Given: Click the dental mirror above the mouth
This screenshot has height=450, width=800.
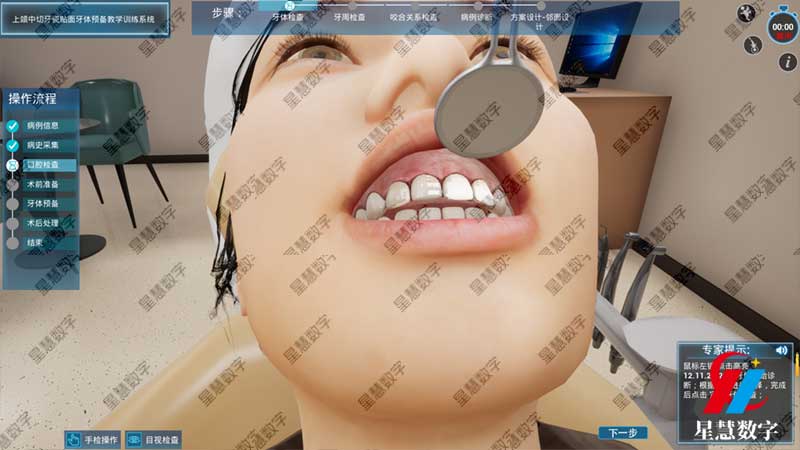Looking at the screenshot, I should click(489, 111).
